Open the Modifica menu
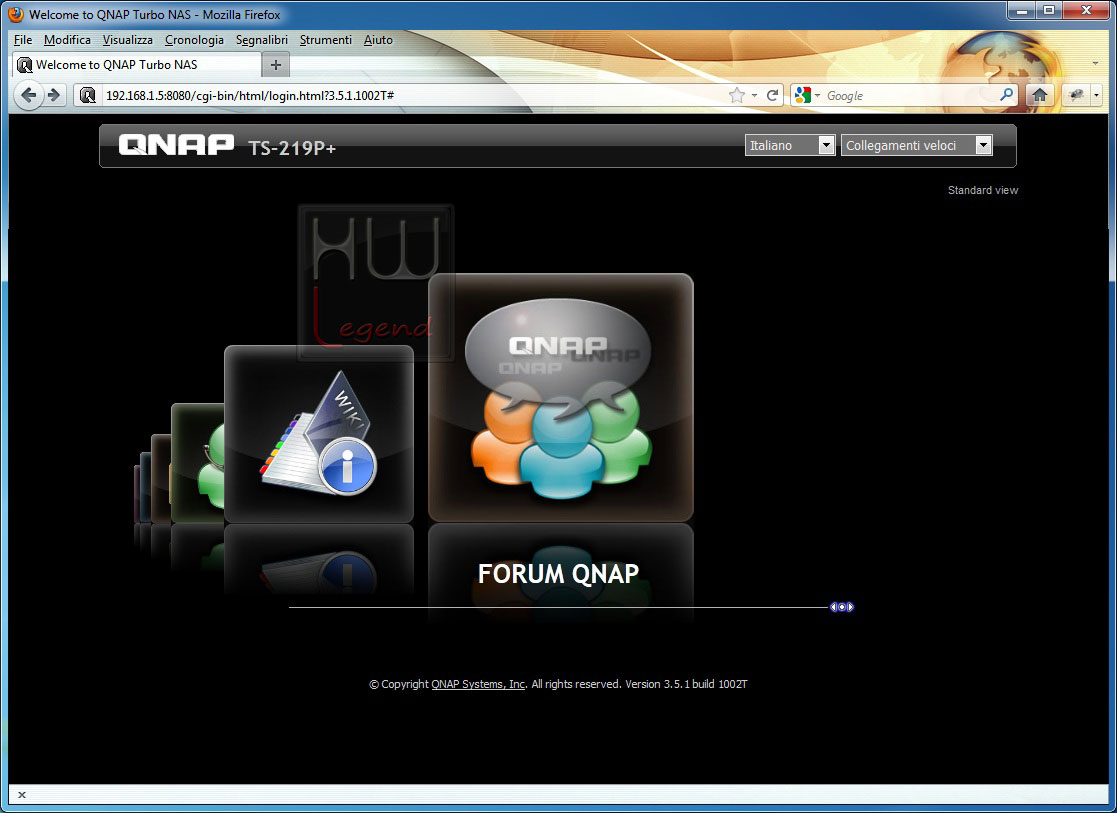Image resolution: width=1117 pixels, height=813 pixels. tap(67, 40)
